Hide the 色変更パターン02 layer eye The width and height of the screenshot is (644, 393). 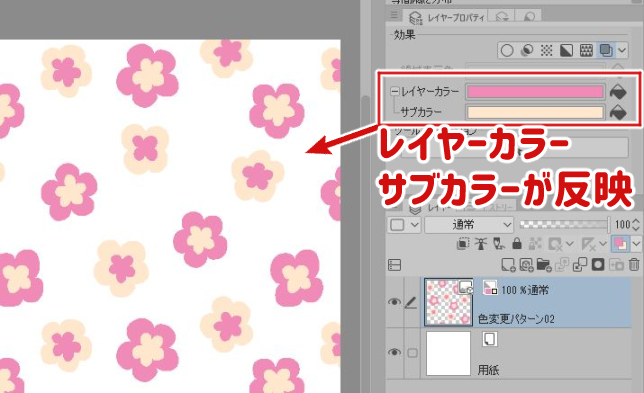click(x=394, y=302)
